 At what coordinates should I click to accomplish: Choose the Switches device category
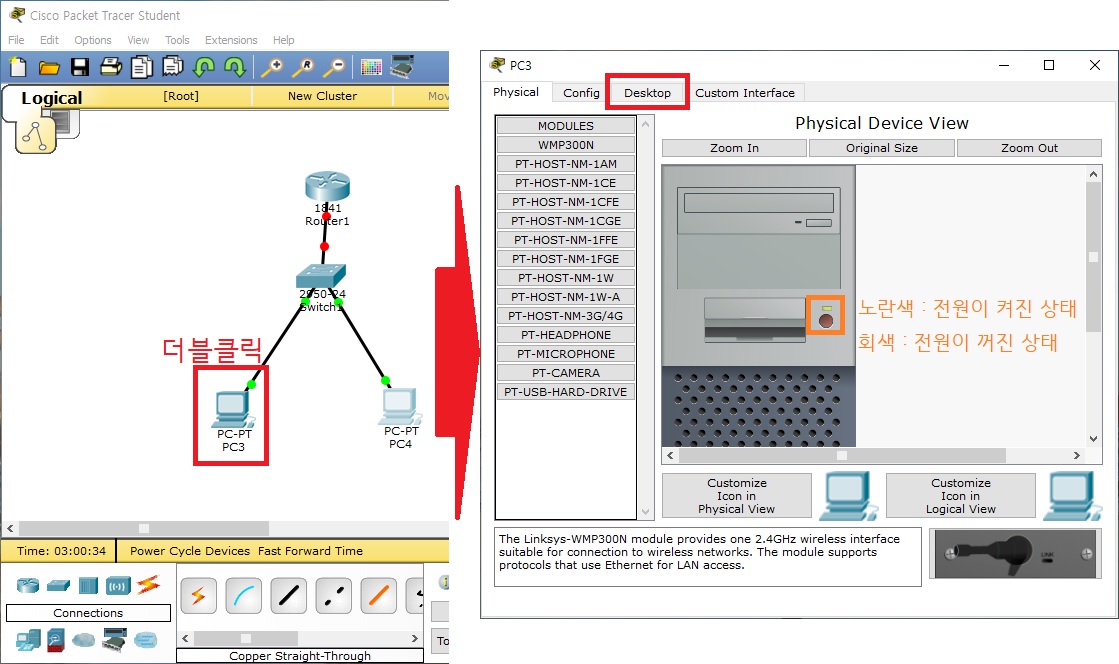pyautogui.click(x=59, y=586)
